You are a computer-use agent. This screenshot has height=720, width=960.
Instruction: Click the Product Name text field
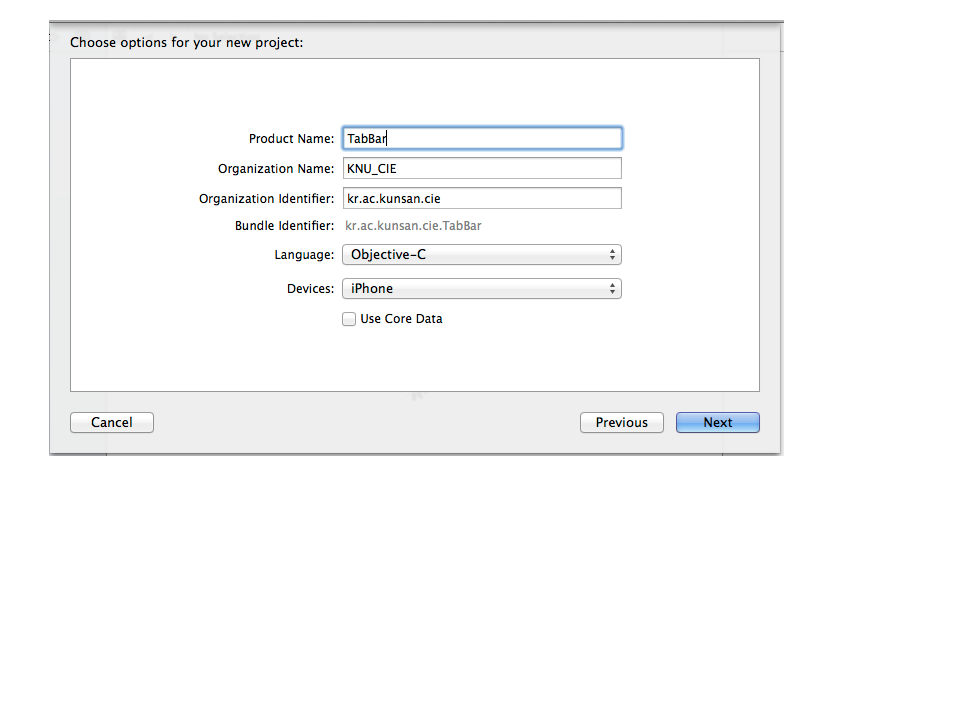pos(481,138)
